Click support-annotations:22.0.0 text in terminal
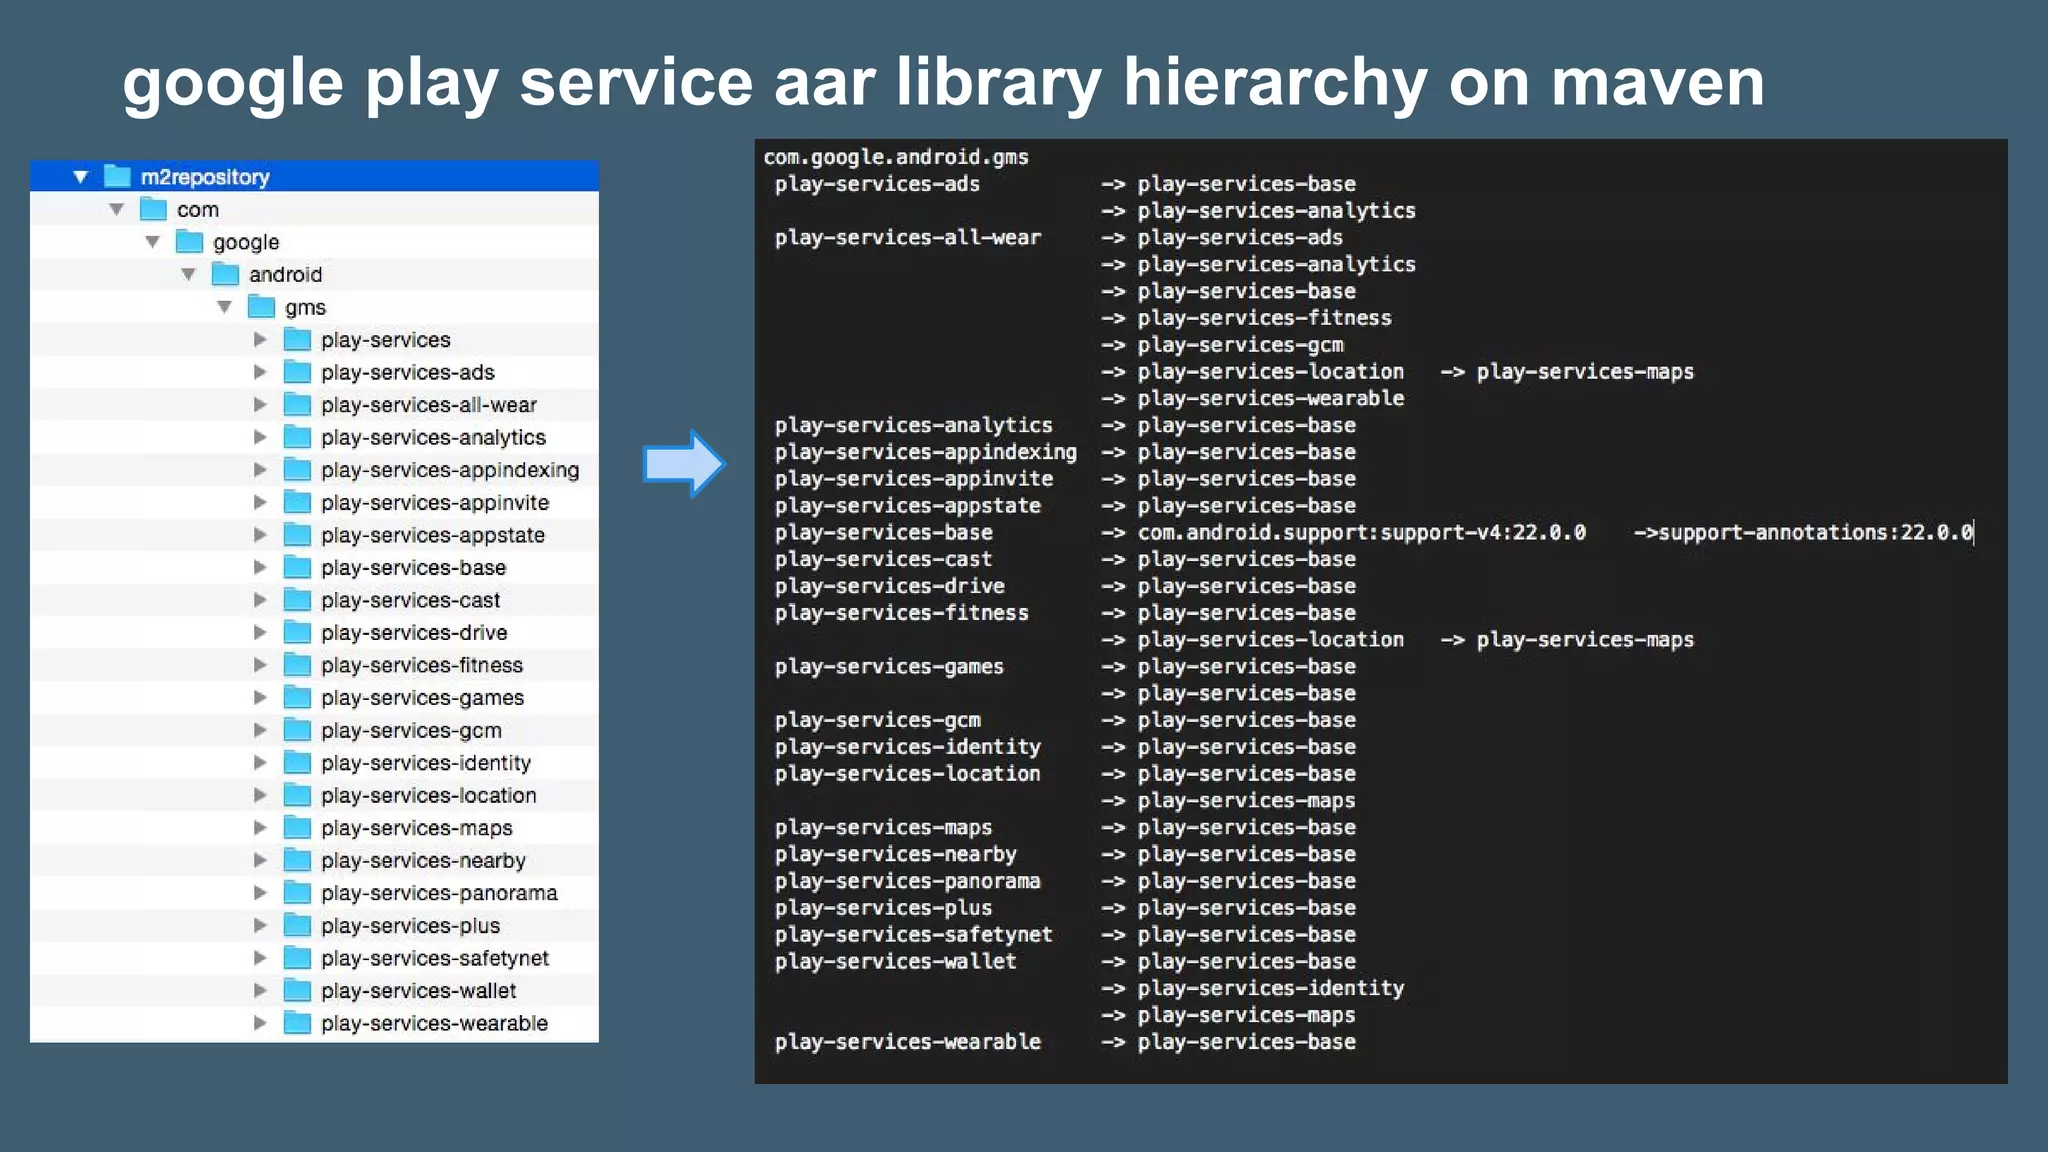 (1815, 533)
